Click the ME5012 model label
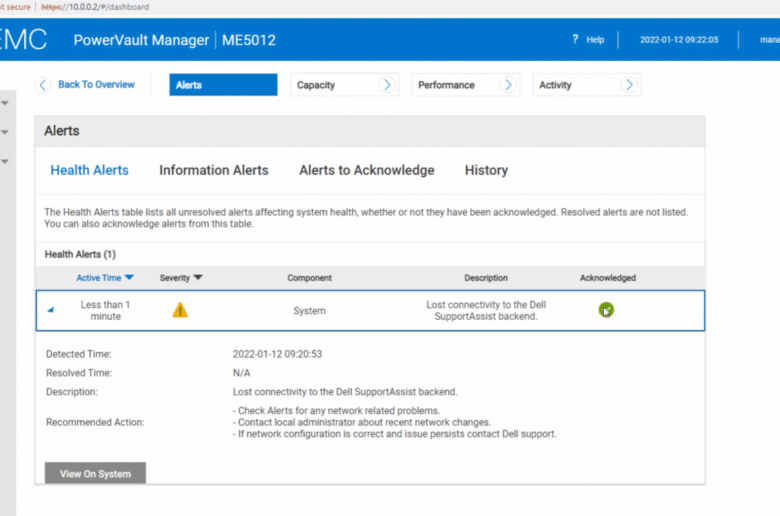The width and height of the screenshot is (780, 516). (249, 40)
